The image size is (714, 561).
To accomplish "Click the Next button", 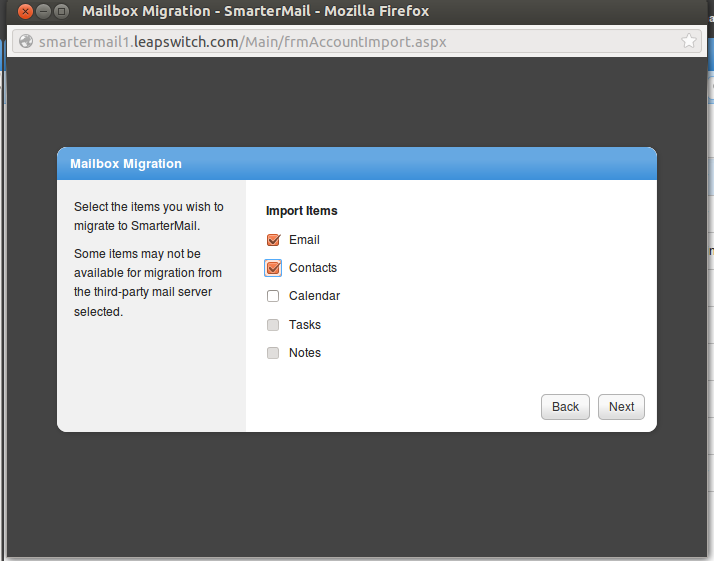I will [621, 407].
